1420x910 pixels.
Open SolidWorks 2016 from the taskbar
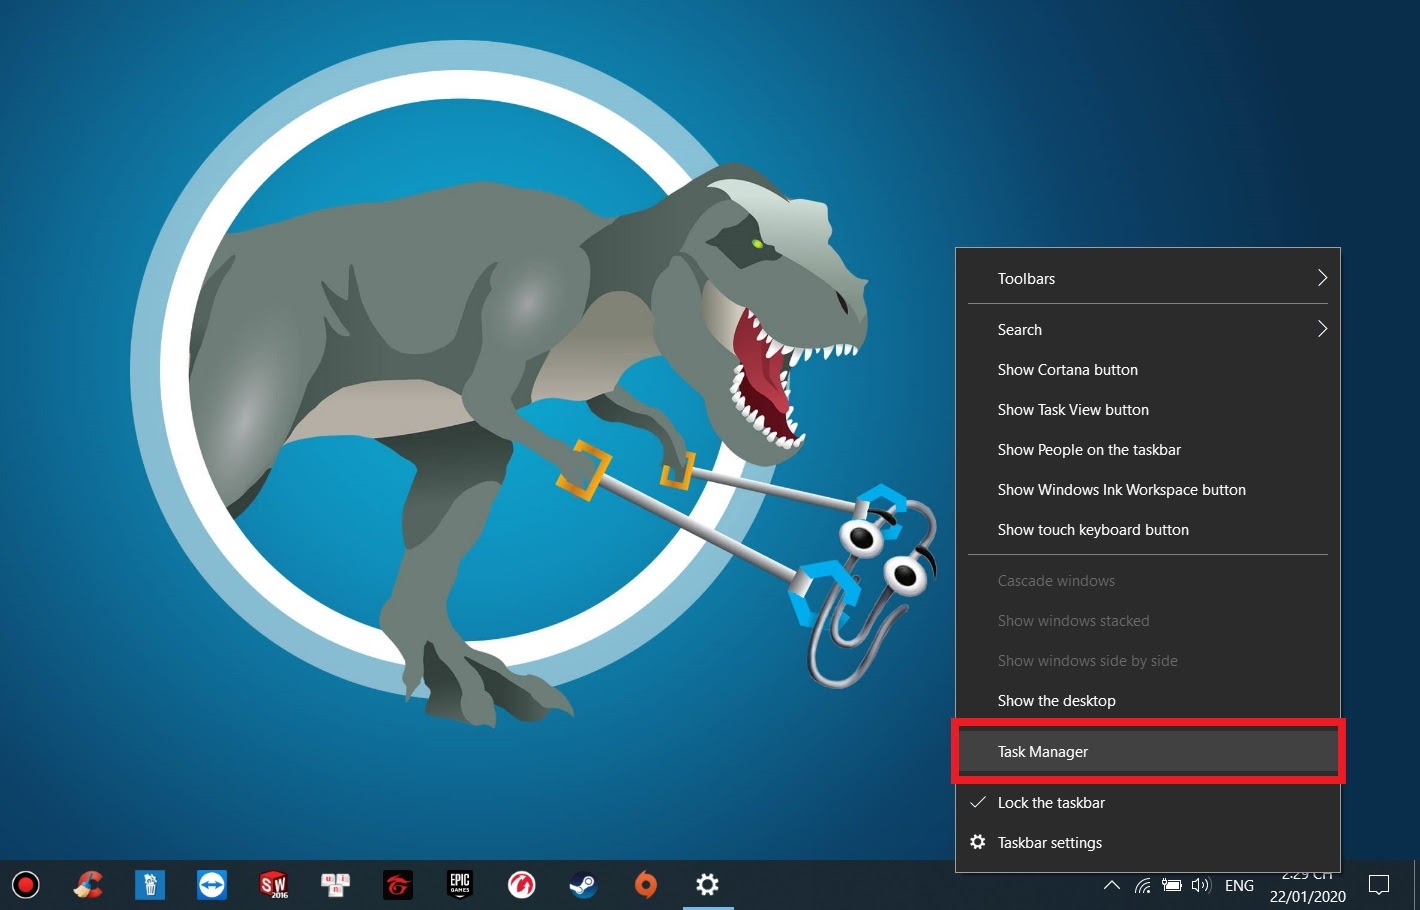(274, 885)
